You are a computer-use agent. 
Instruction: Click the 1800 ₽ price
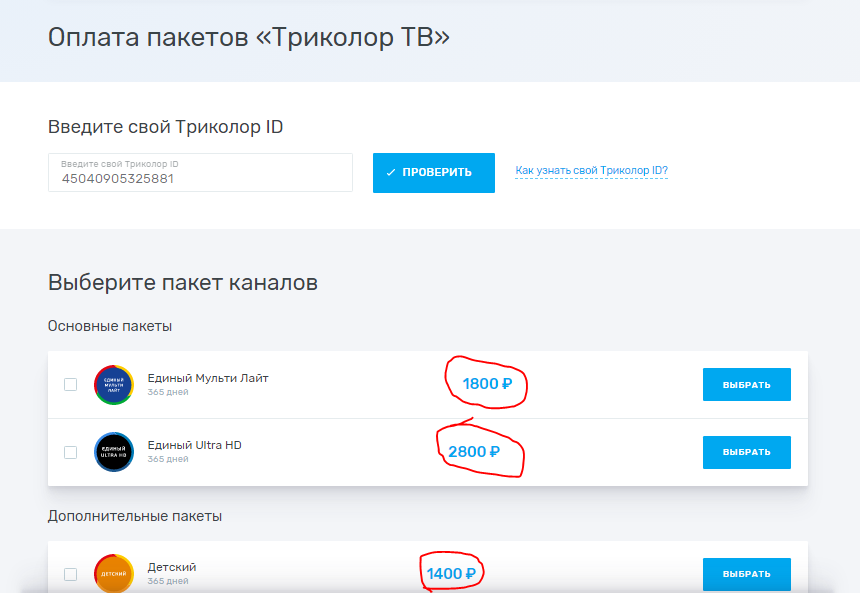[487, 383]
